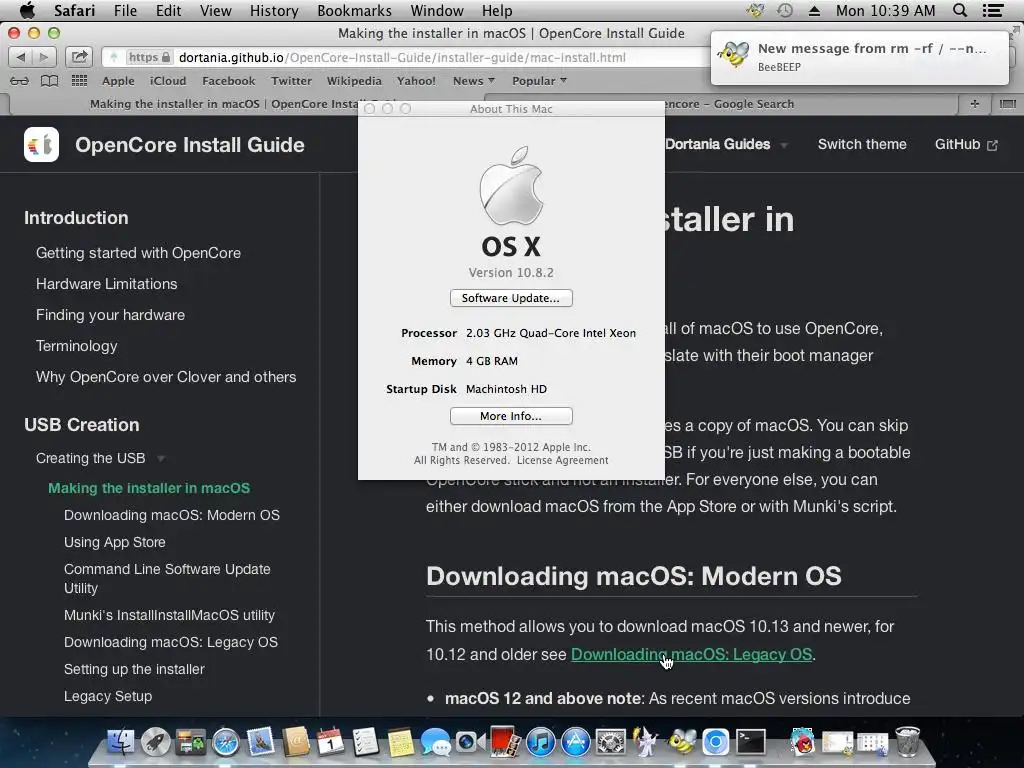Viewport: 1024px width, 768px height.
Task: Open the Dortania Guides dropdown
Action: tap(726, 144)
